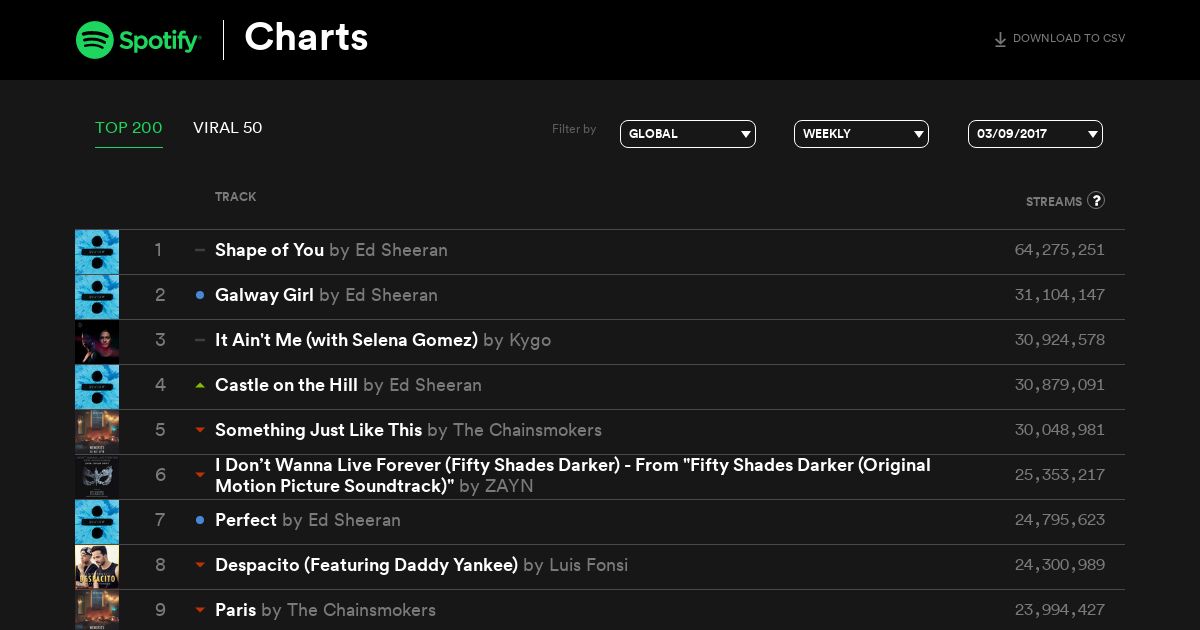Click the Kygo It Ain't Me cover thumbnail
Image resolution: width=1200 pixels, height=630 pixels.
point(97,342)
